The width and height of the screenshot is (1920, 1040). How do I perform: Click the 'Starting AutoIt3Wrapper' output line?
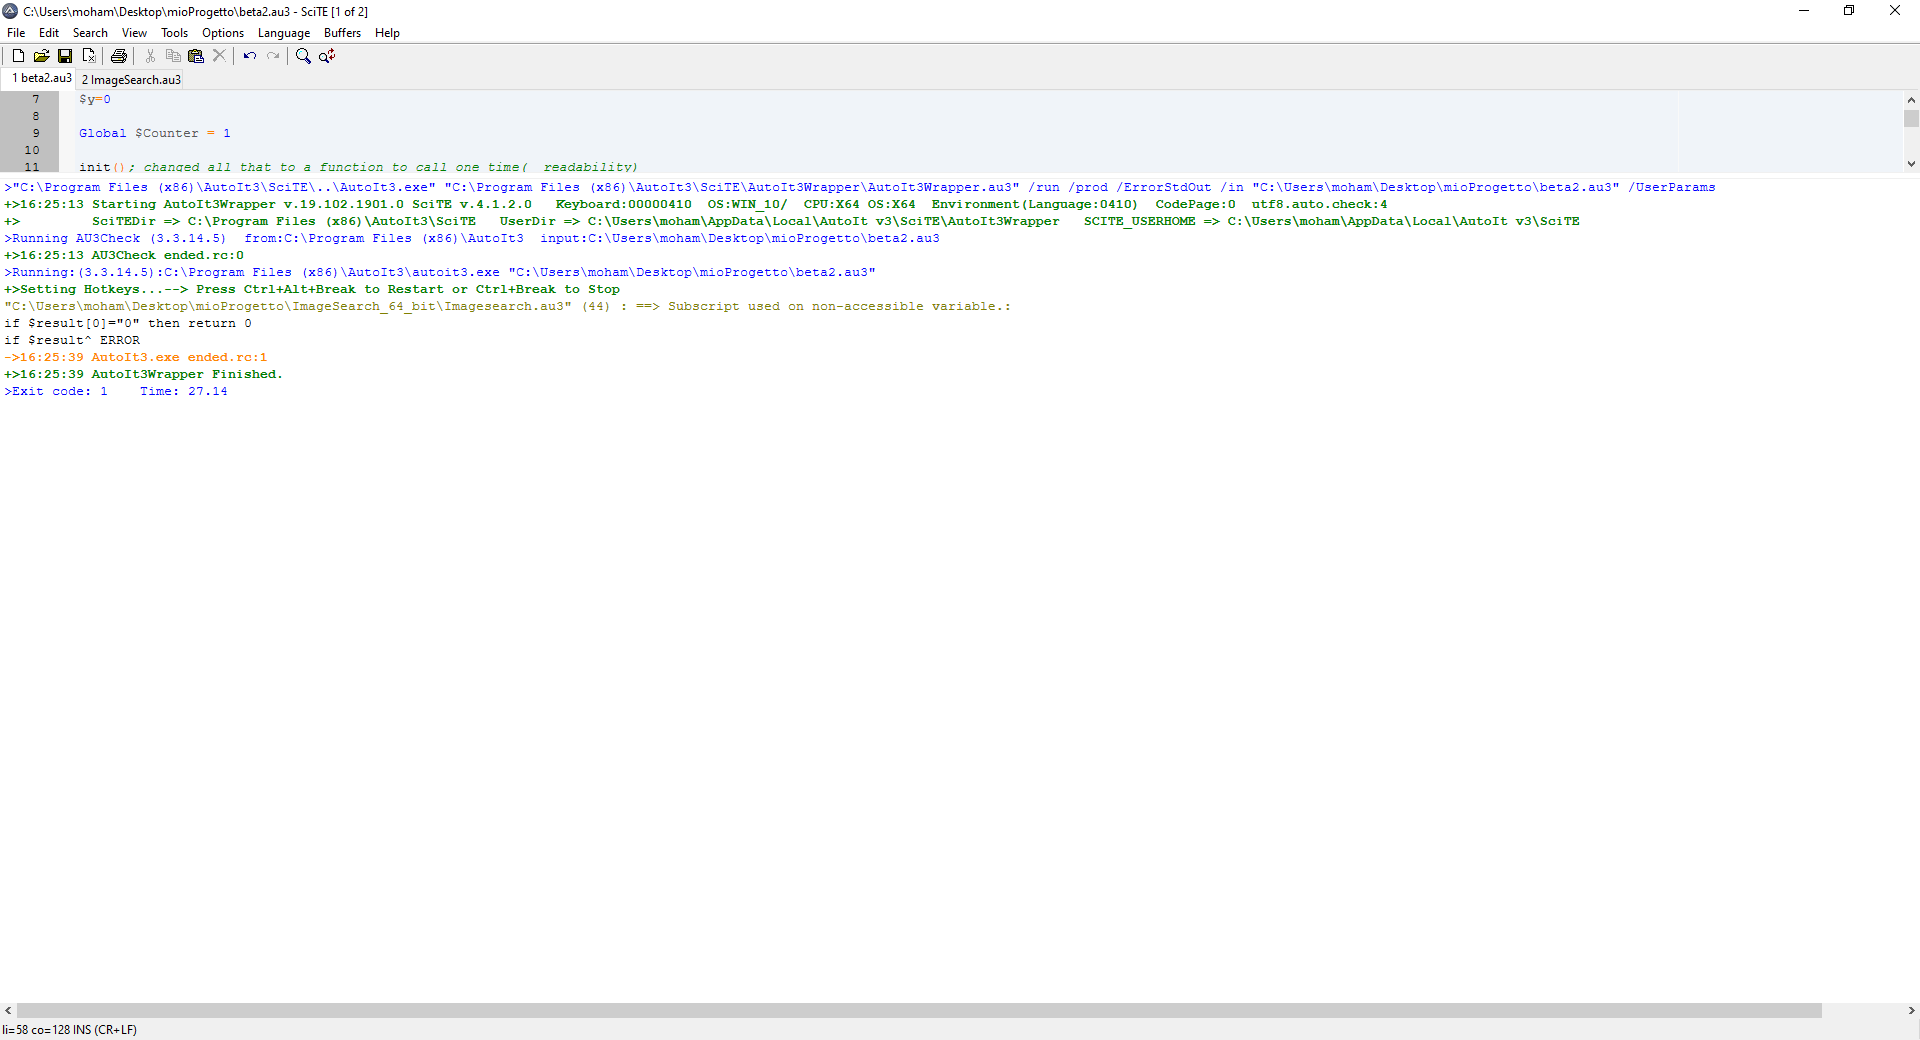695,204
